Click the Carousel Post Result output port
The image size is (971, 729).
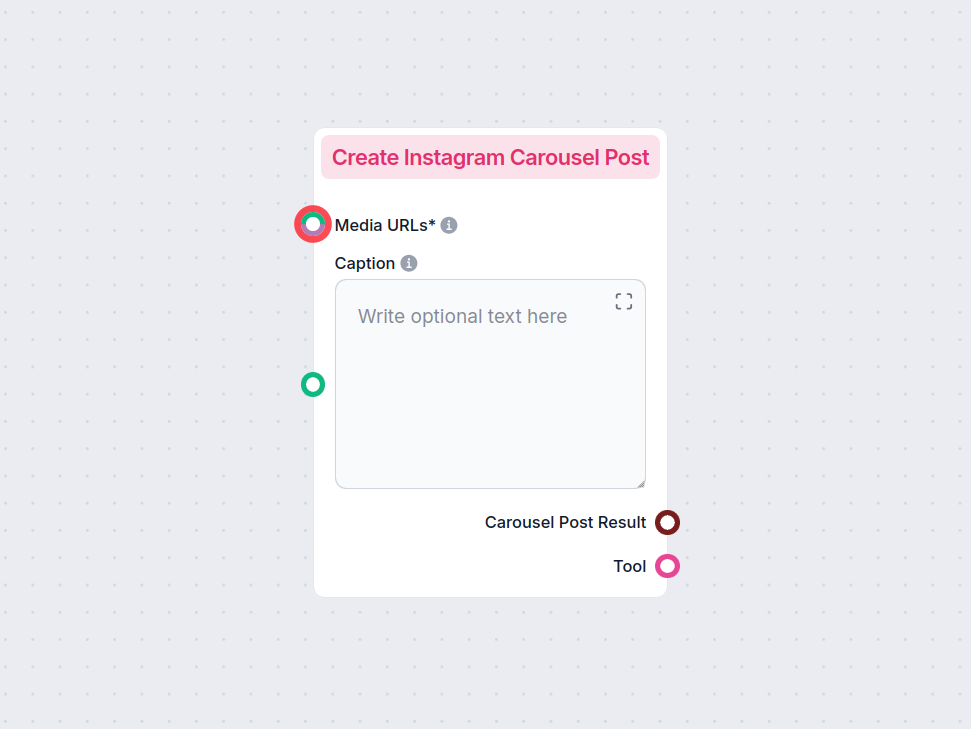669,522
